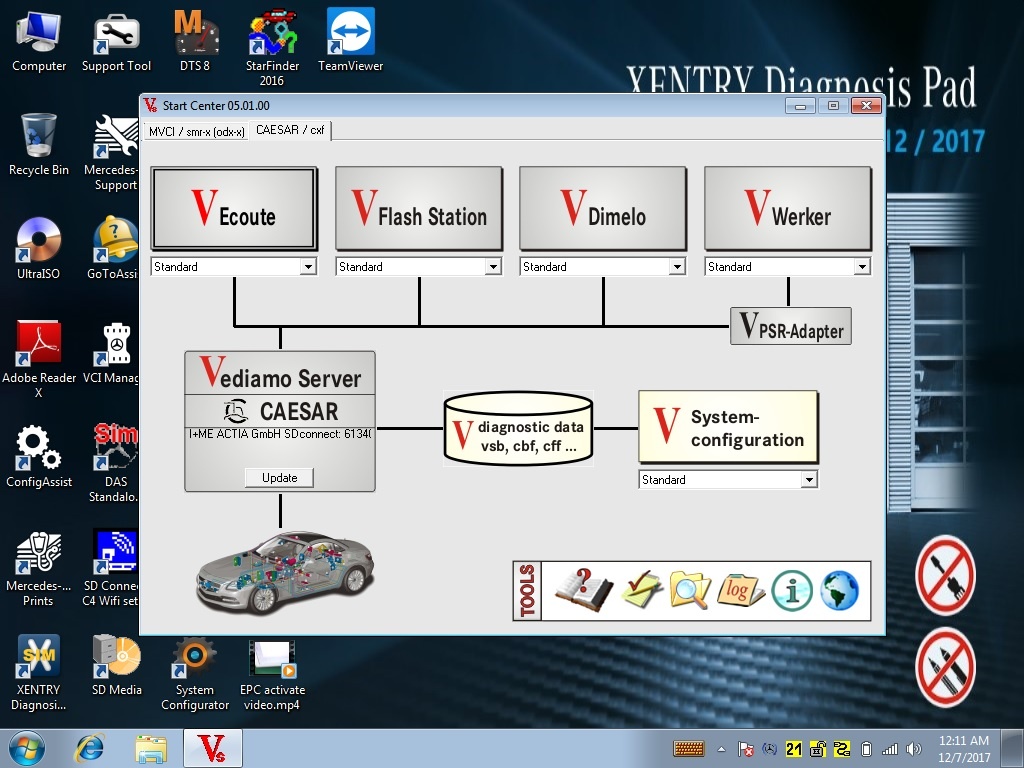Select the CAESAR / cxf tab
Image resolution: width=1024 pixels, height=768 pixels.
point(290,130)
